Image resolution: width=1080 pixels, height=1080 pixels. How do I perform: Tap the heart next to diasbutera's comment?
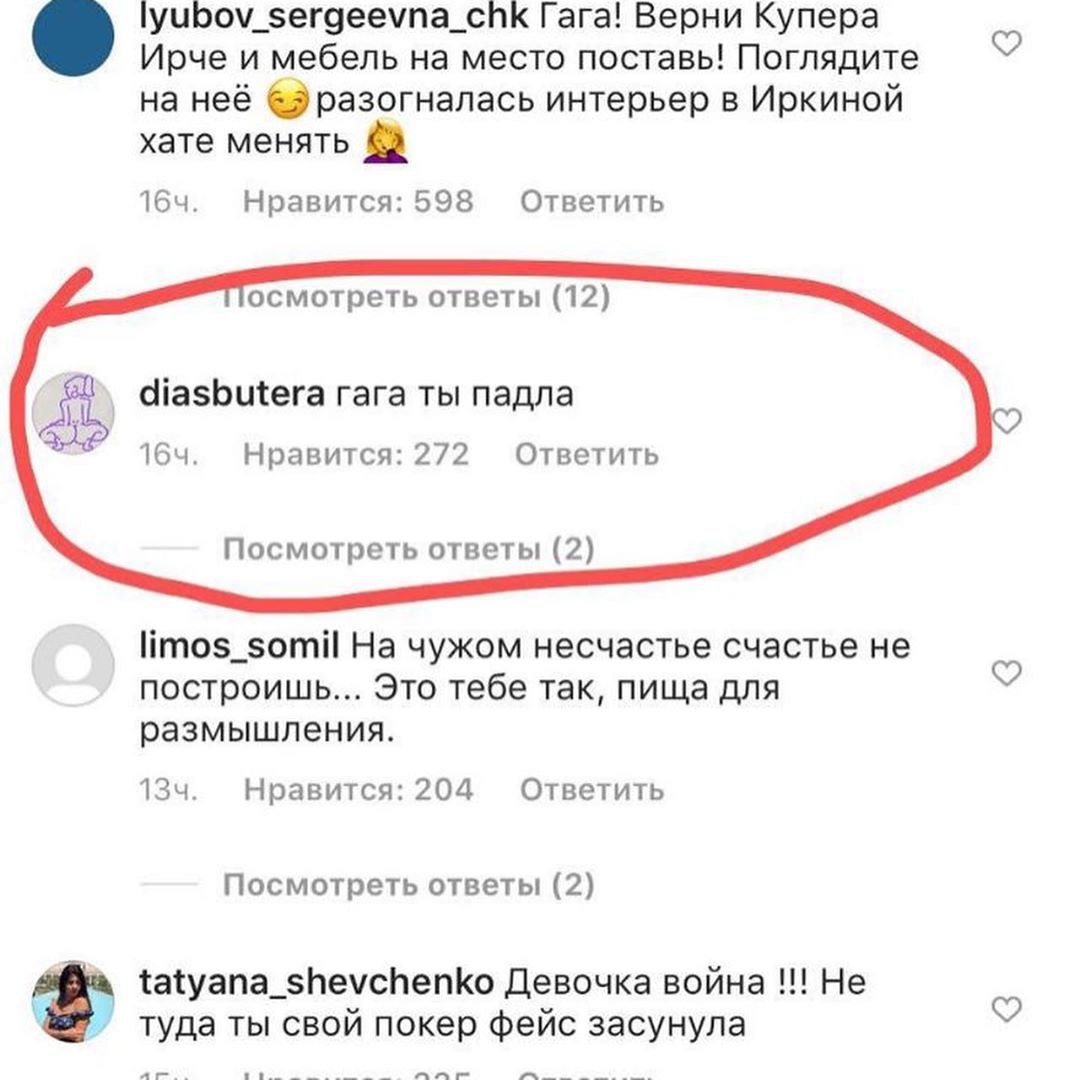click(x=1007, y=420)
